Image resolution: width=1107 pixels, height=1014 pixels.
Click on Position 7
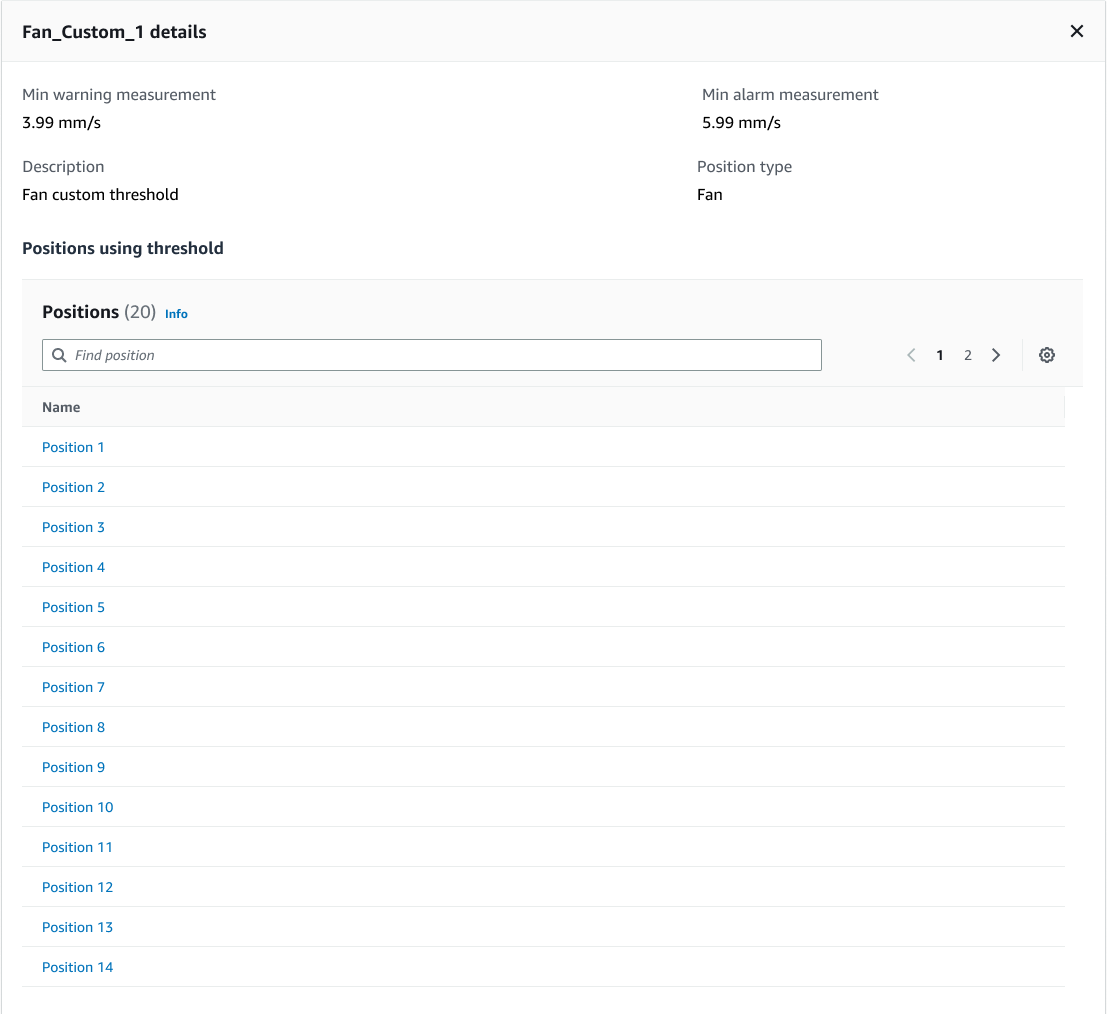[x=73, y=687]
